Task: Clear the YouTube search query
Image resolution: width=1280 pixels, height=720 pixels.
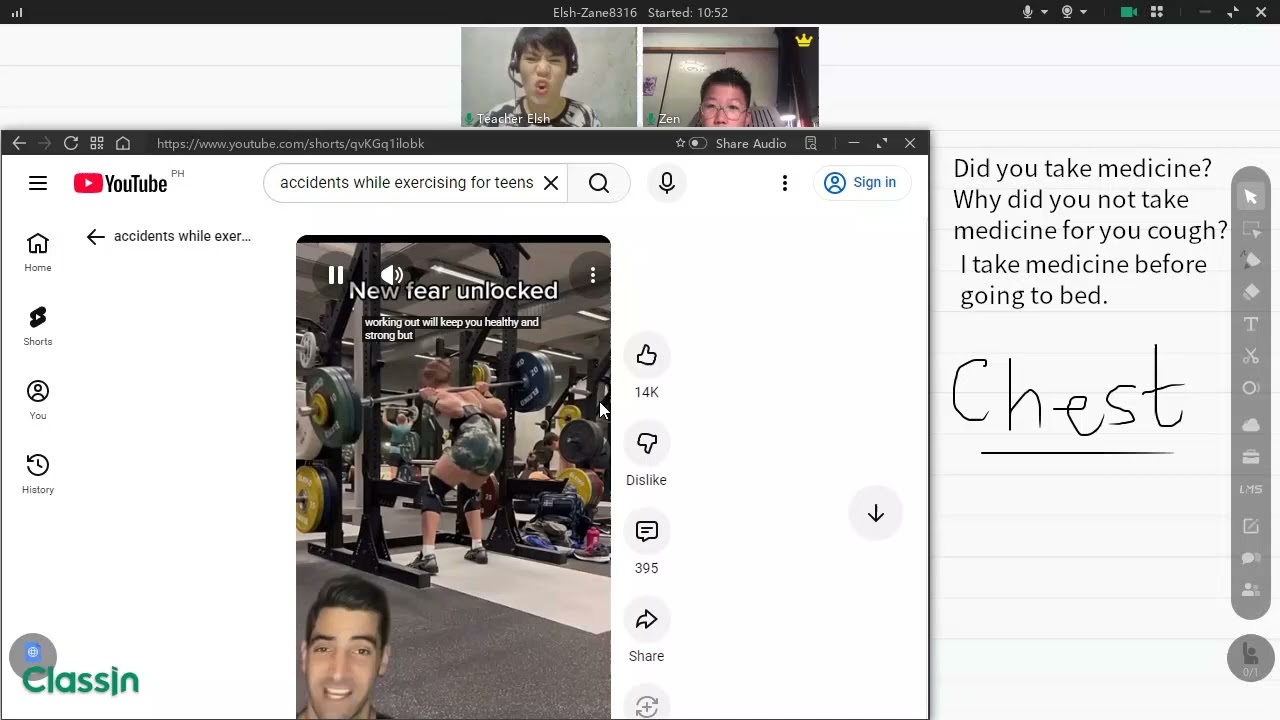Action: (x=551, y=182)
